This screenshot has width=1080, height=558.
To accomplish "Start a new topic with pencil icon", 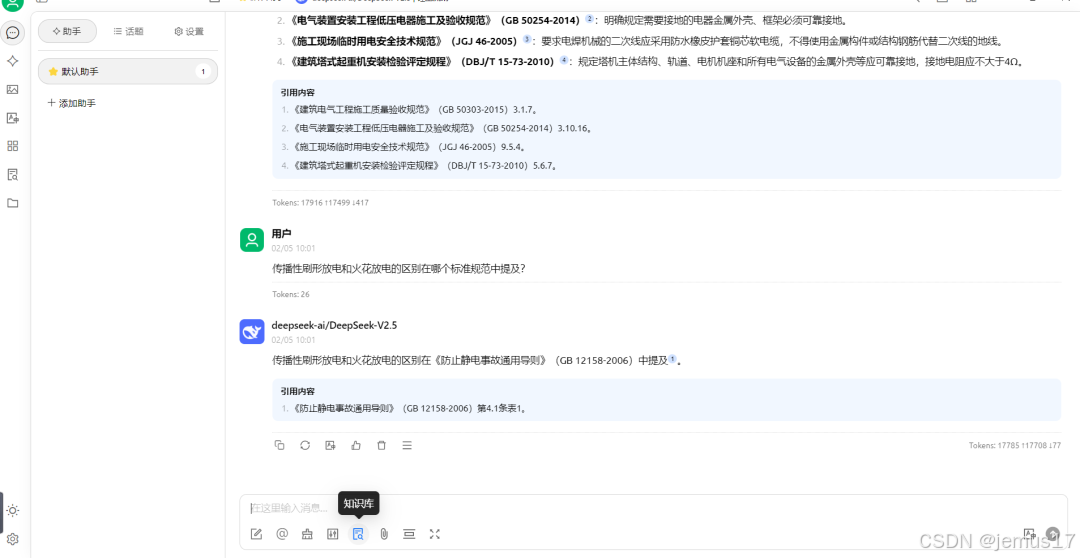I will [x=256, y=534].
